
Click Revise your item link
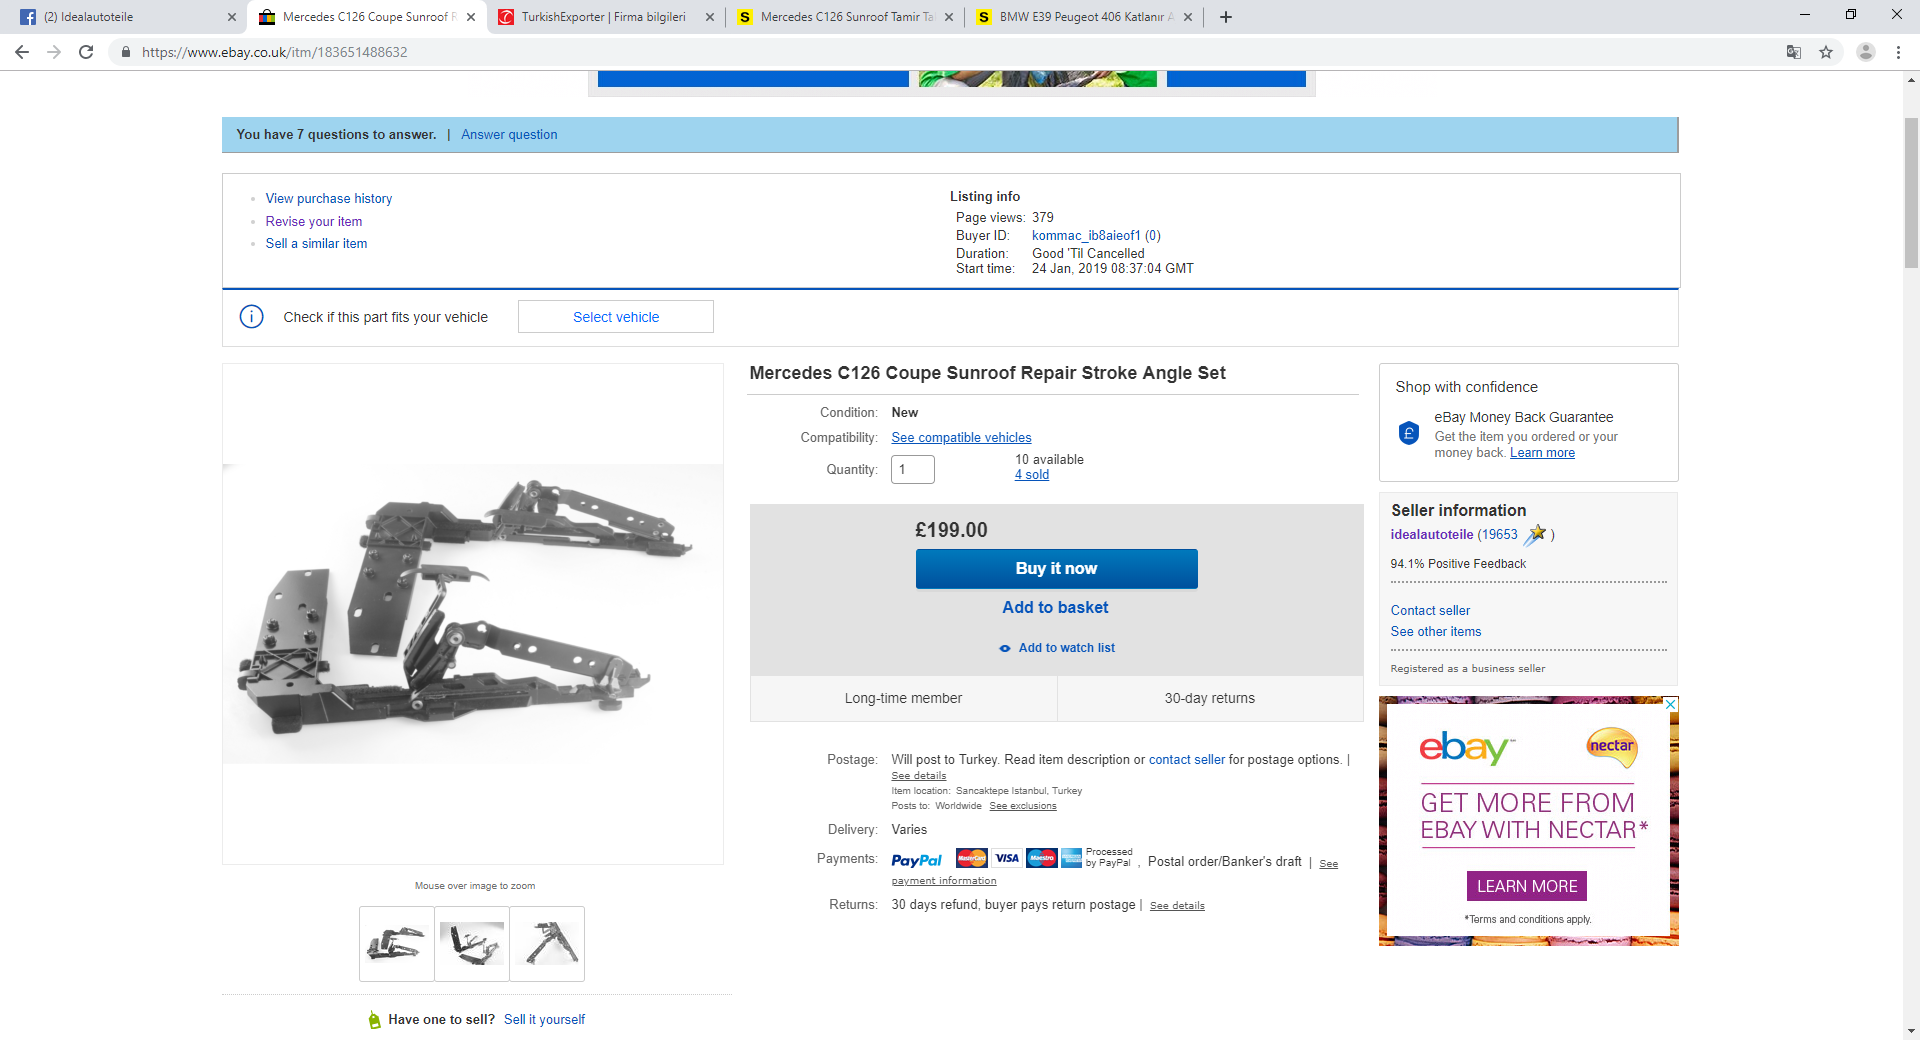[314, 222]
